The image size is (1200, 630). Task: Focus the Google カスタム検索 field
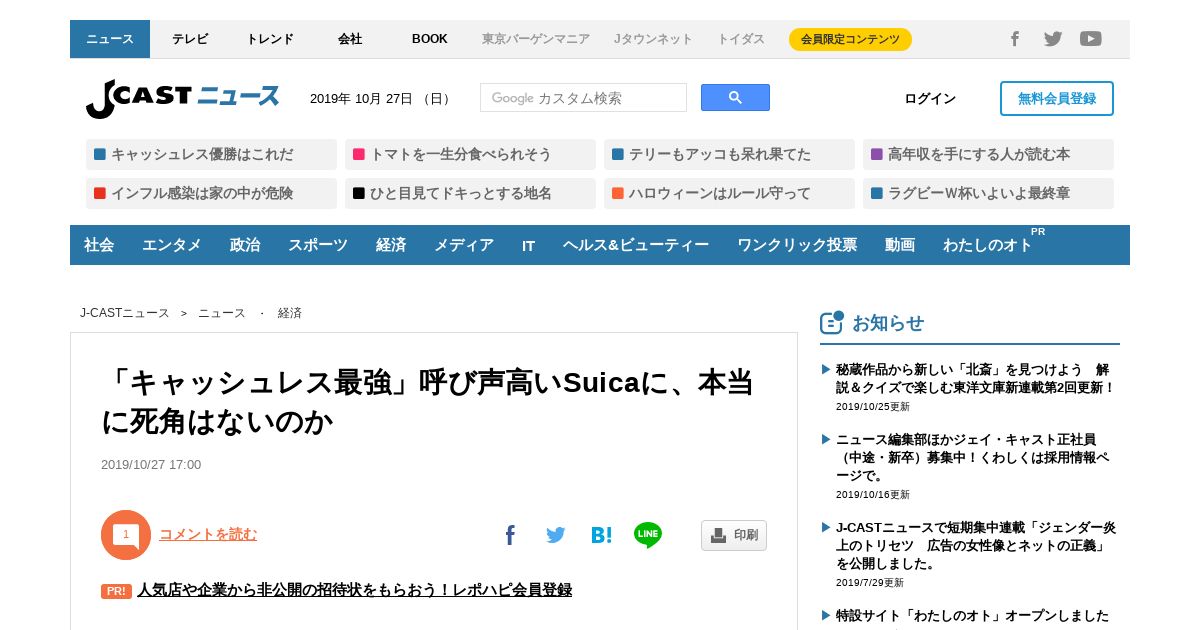coord(583,98)
